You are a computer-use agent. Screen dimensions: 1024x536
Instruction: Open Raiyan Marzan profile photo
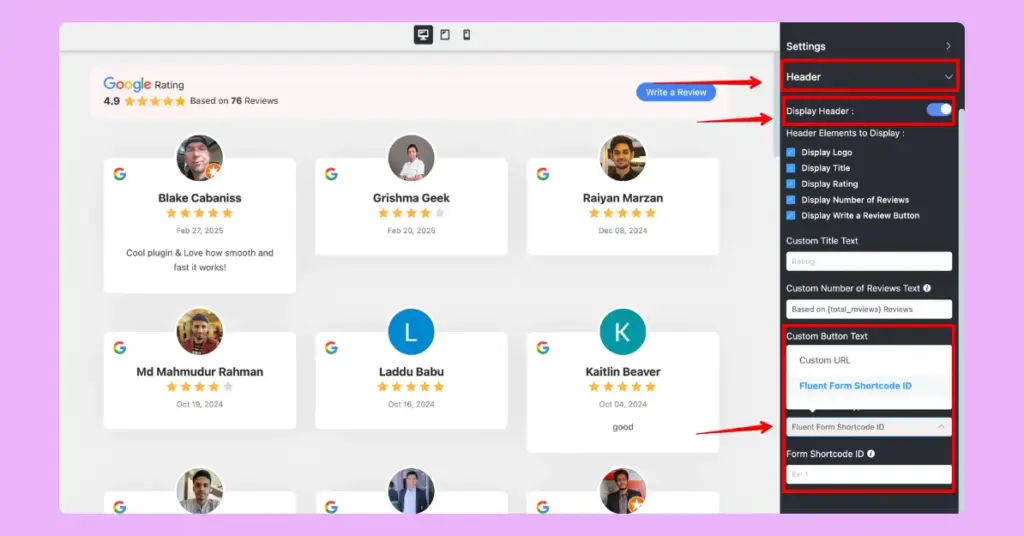click(x=623, y=158)
